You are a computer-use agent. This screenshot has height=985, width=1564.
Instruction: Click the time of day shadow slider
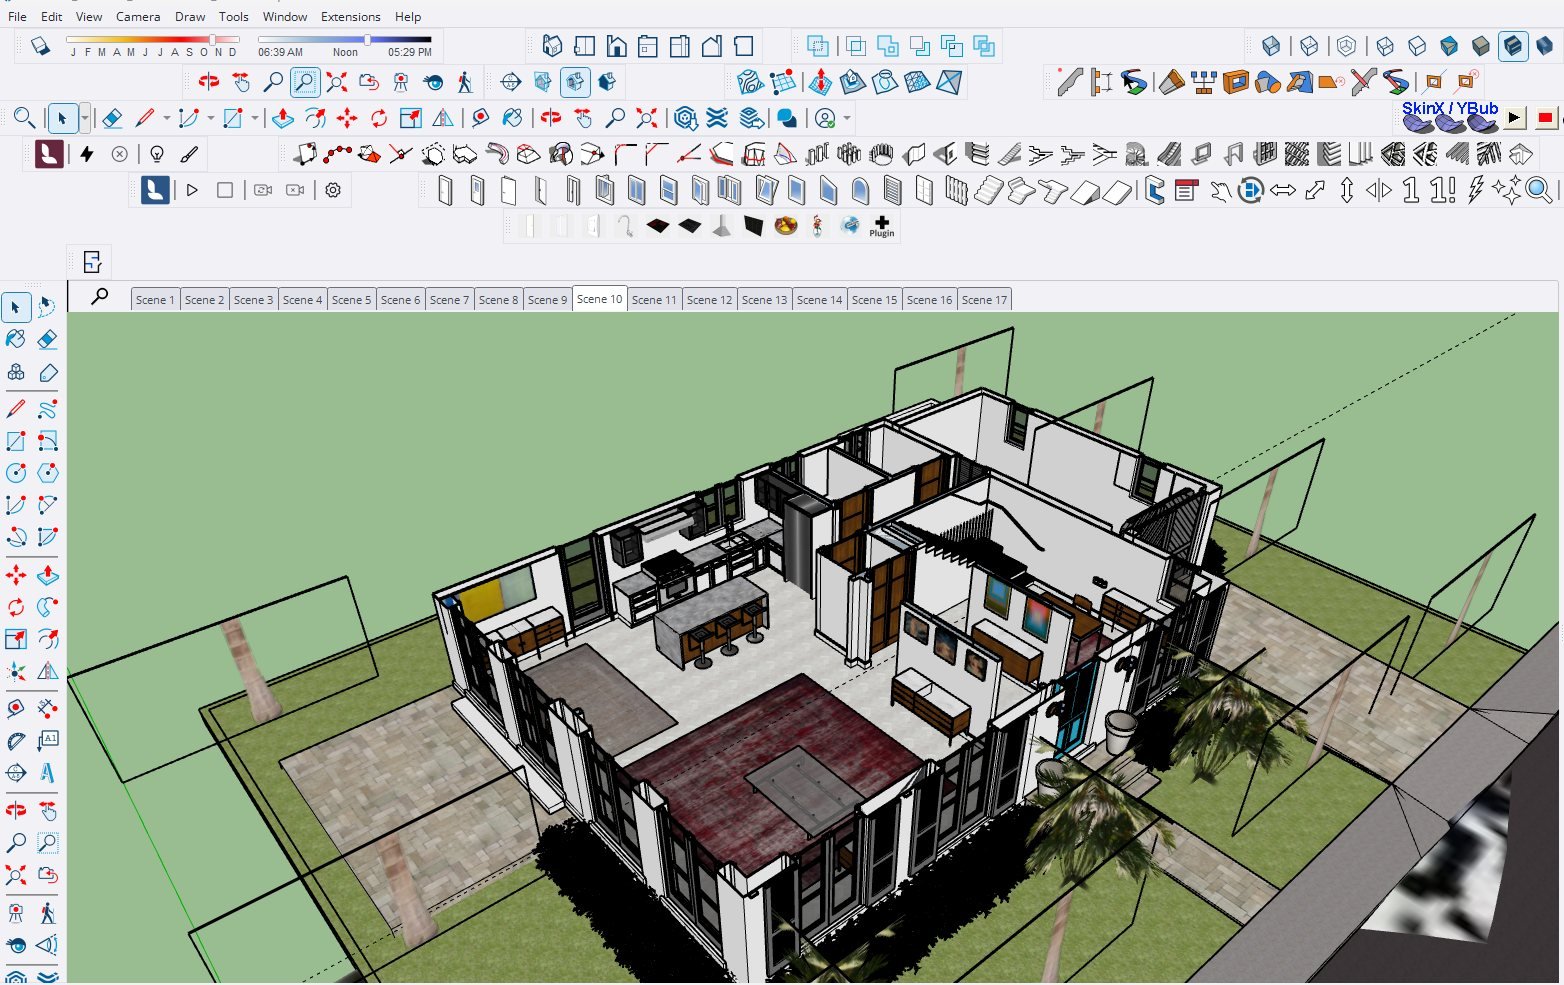click(x=345, y=40)
